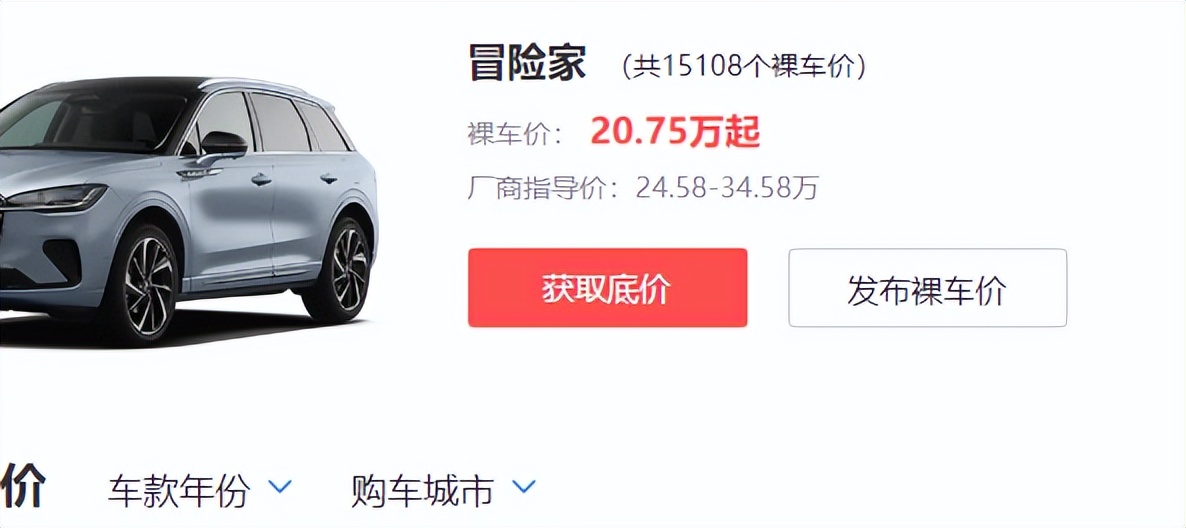The width and height of the screenshot is (1186, 528).
Task: Expand the chevron arrow beside 车款年份
Action: (x=281, y=486)
